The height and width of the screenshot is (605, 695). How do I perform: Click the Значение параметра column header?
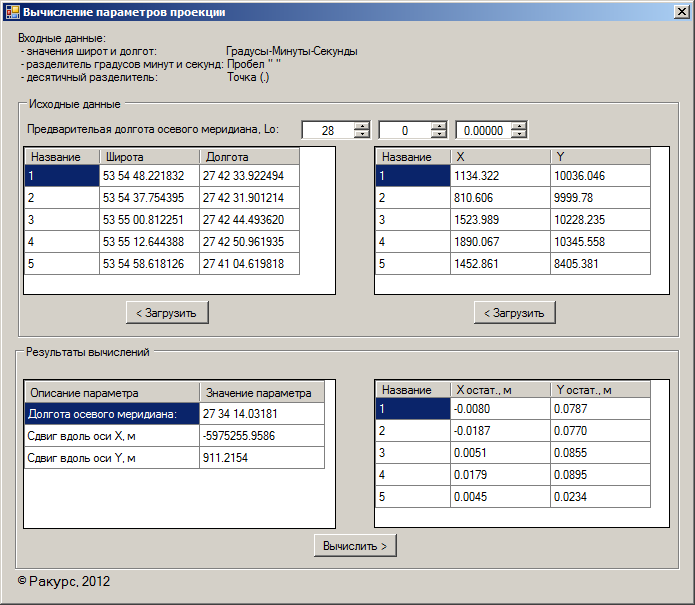click(260, 393)
